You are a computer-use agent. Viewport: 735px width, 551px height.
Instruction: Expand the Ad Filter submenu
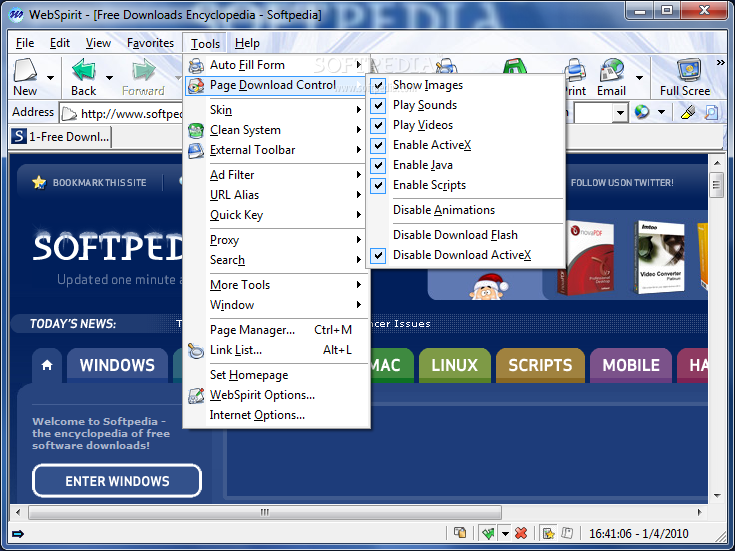[277, 175]
